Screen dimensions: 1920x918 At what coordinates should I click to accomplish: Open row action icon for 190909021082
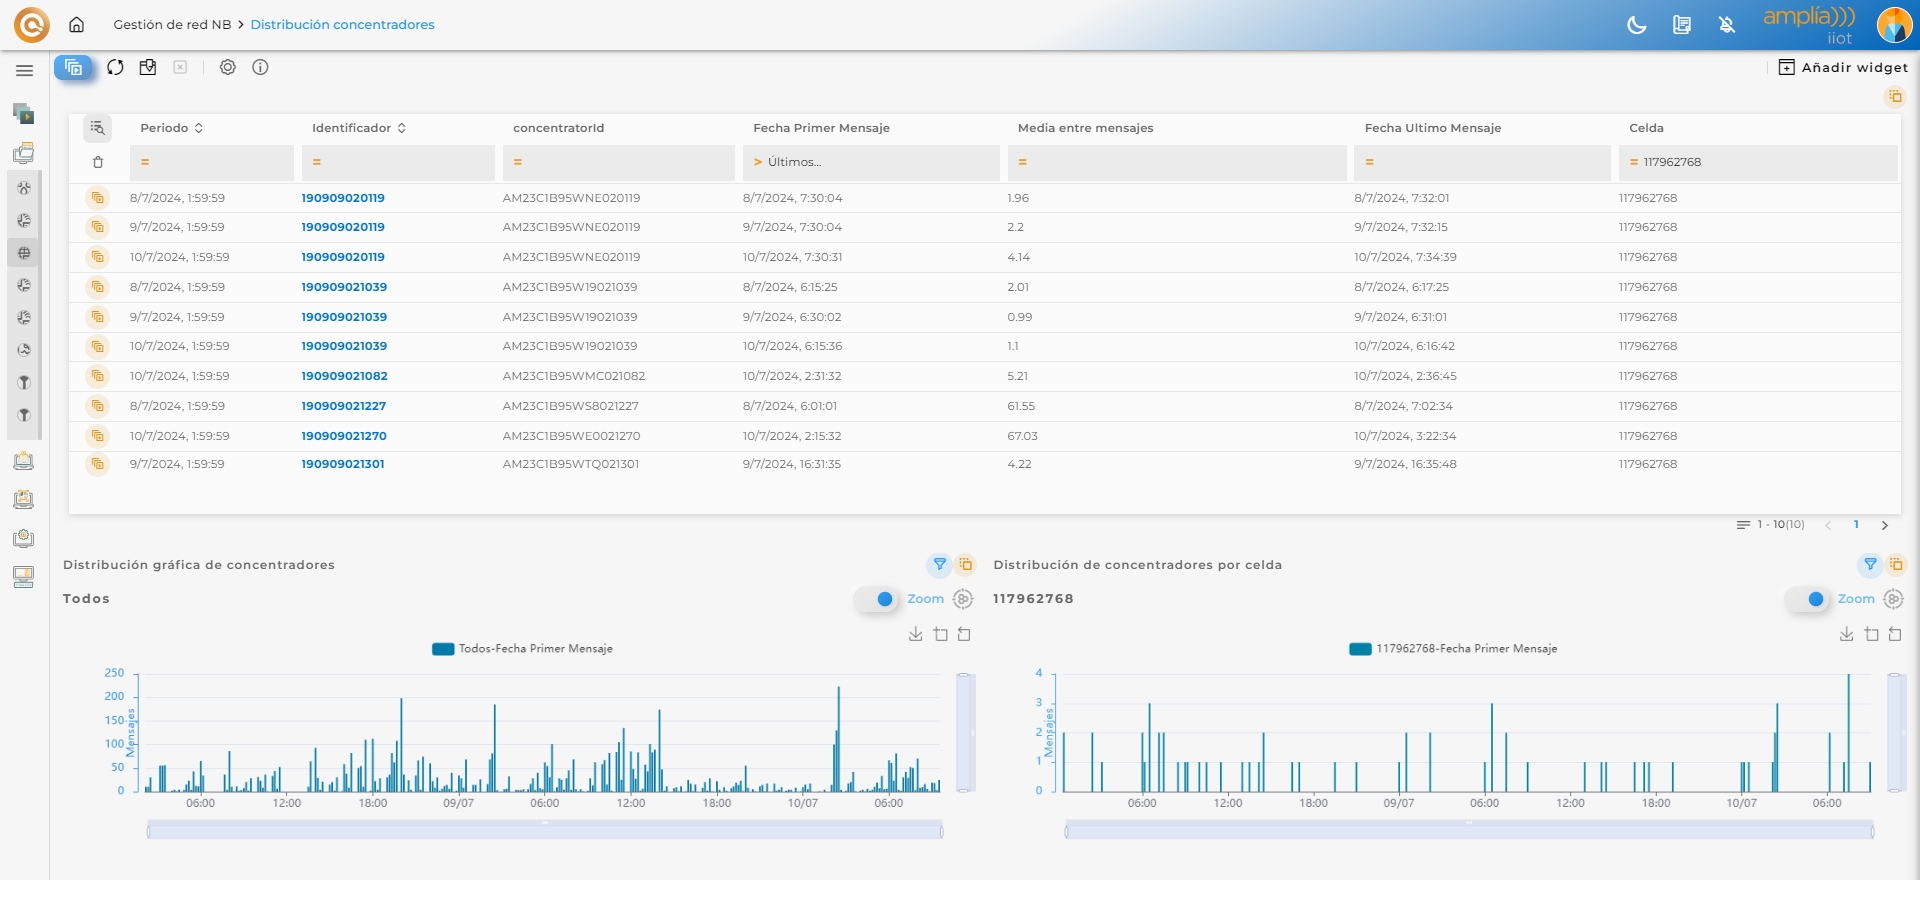tap(97, 376)
